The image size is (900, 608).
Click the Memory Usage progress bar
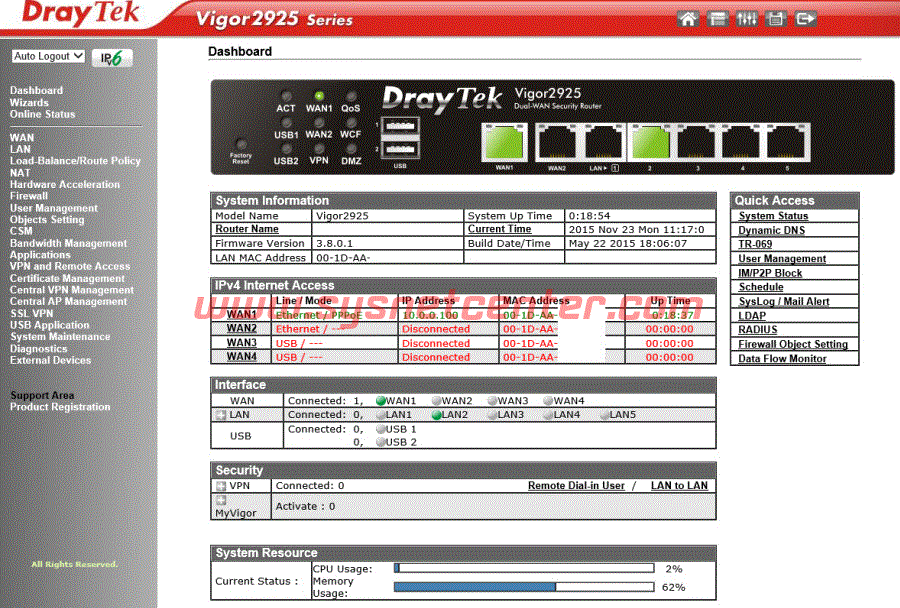(x=524, y=587)
